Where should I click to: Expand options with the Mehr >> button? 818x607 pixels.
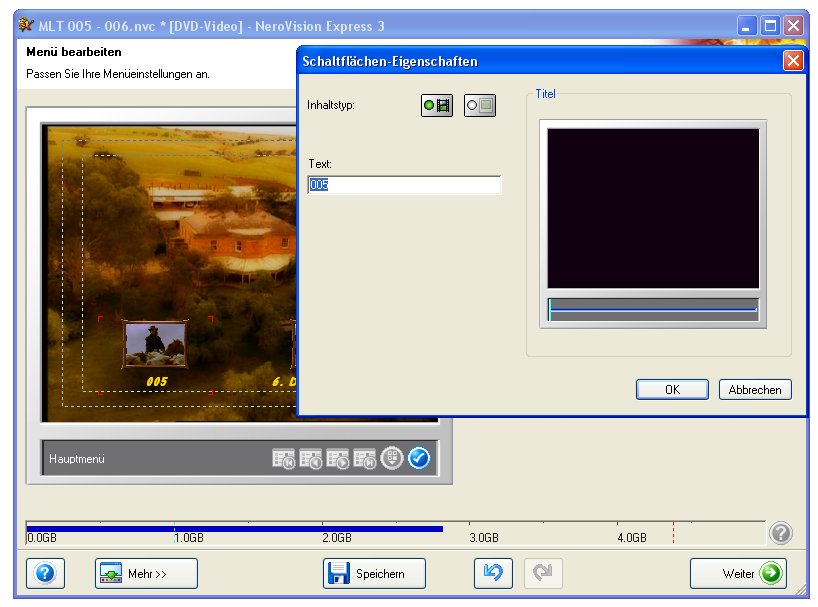click(x=146, y=573)
